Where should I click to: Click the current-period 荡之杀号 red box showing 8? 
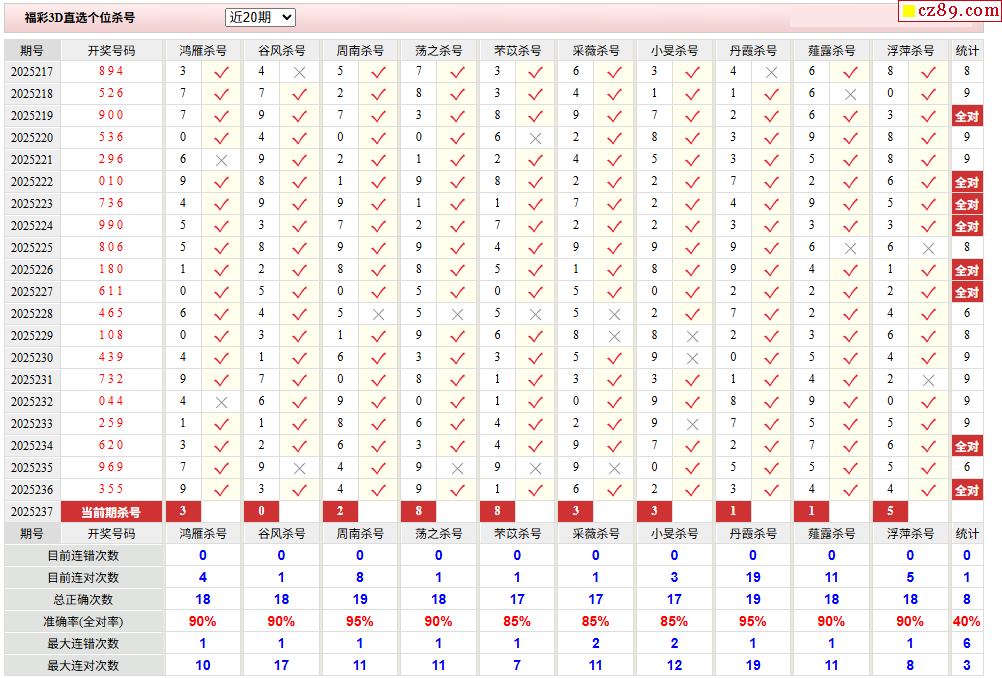tap(419, 511)
